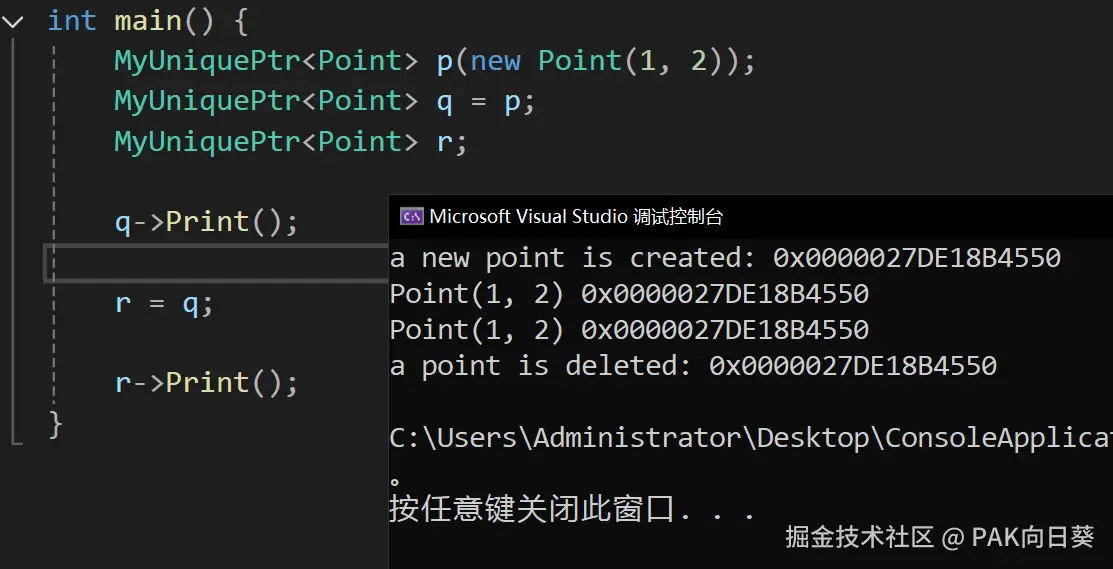This screenshot has width=1113, height=569.
Task: Click 'Print' in q->Print() call
Action: (x=207, y=222)
